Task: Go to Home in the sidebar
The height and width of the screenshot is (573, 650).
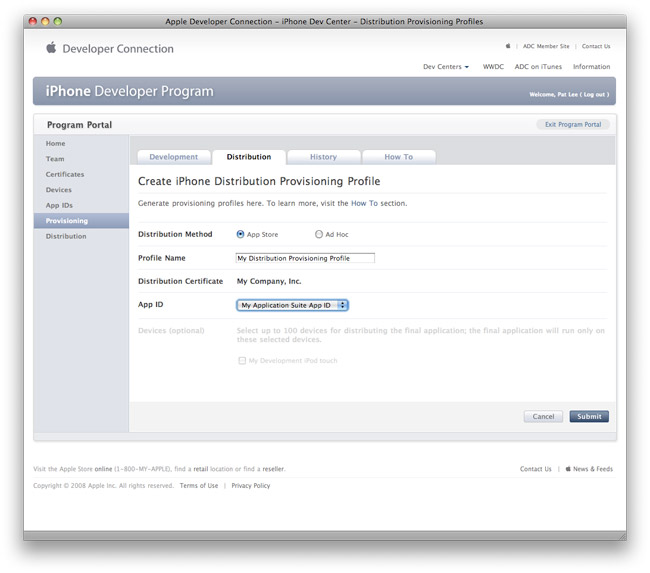Action: point(56,143)
